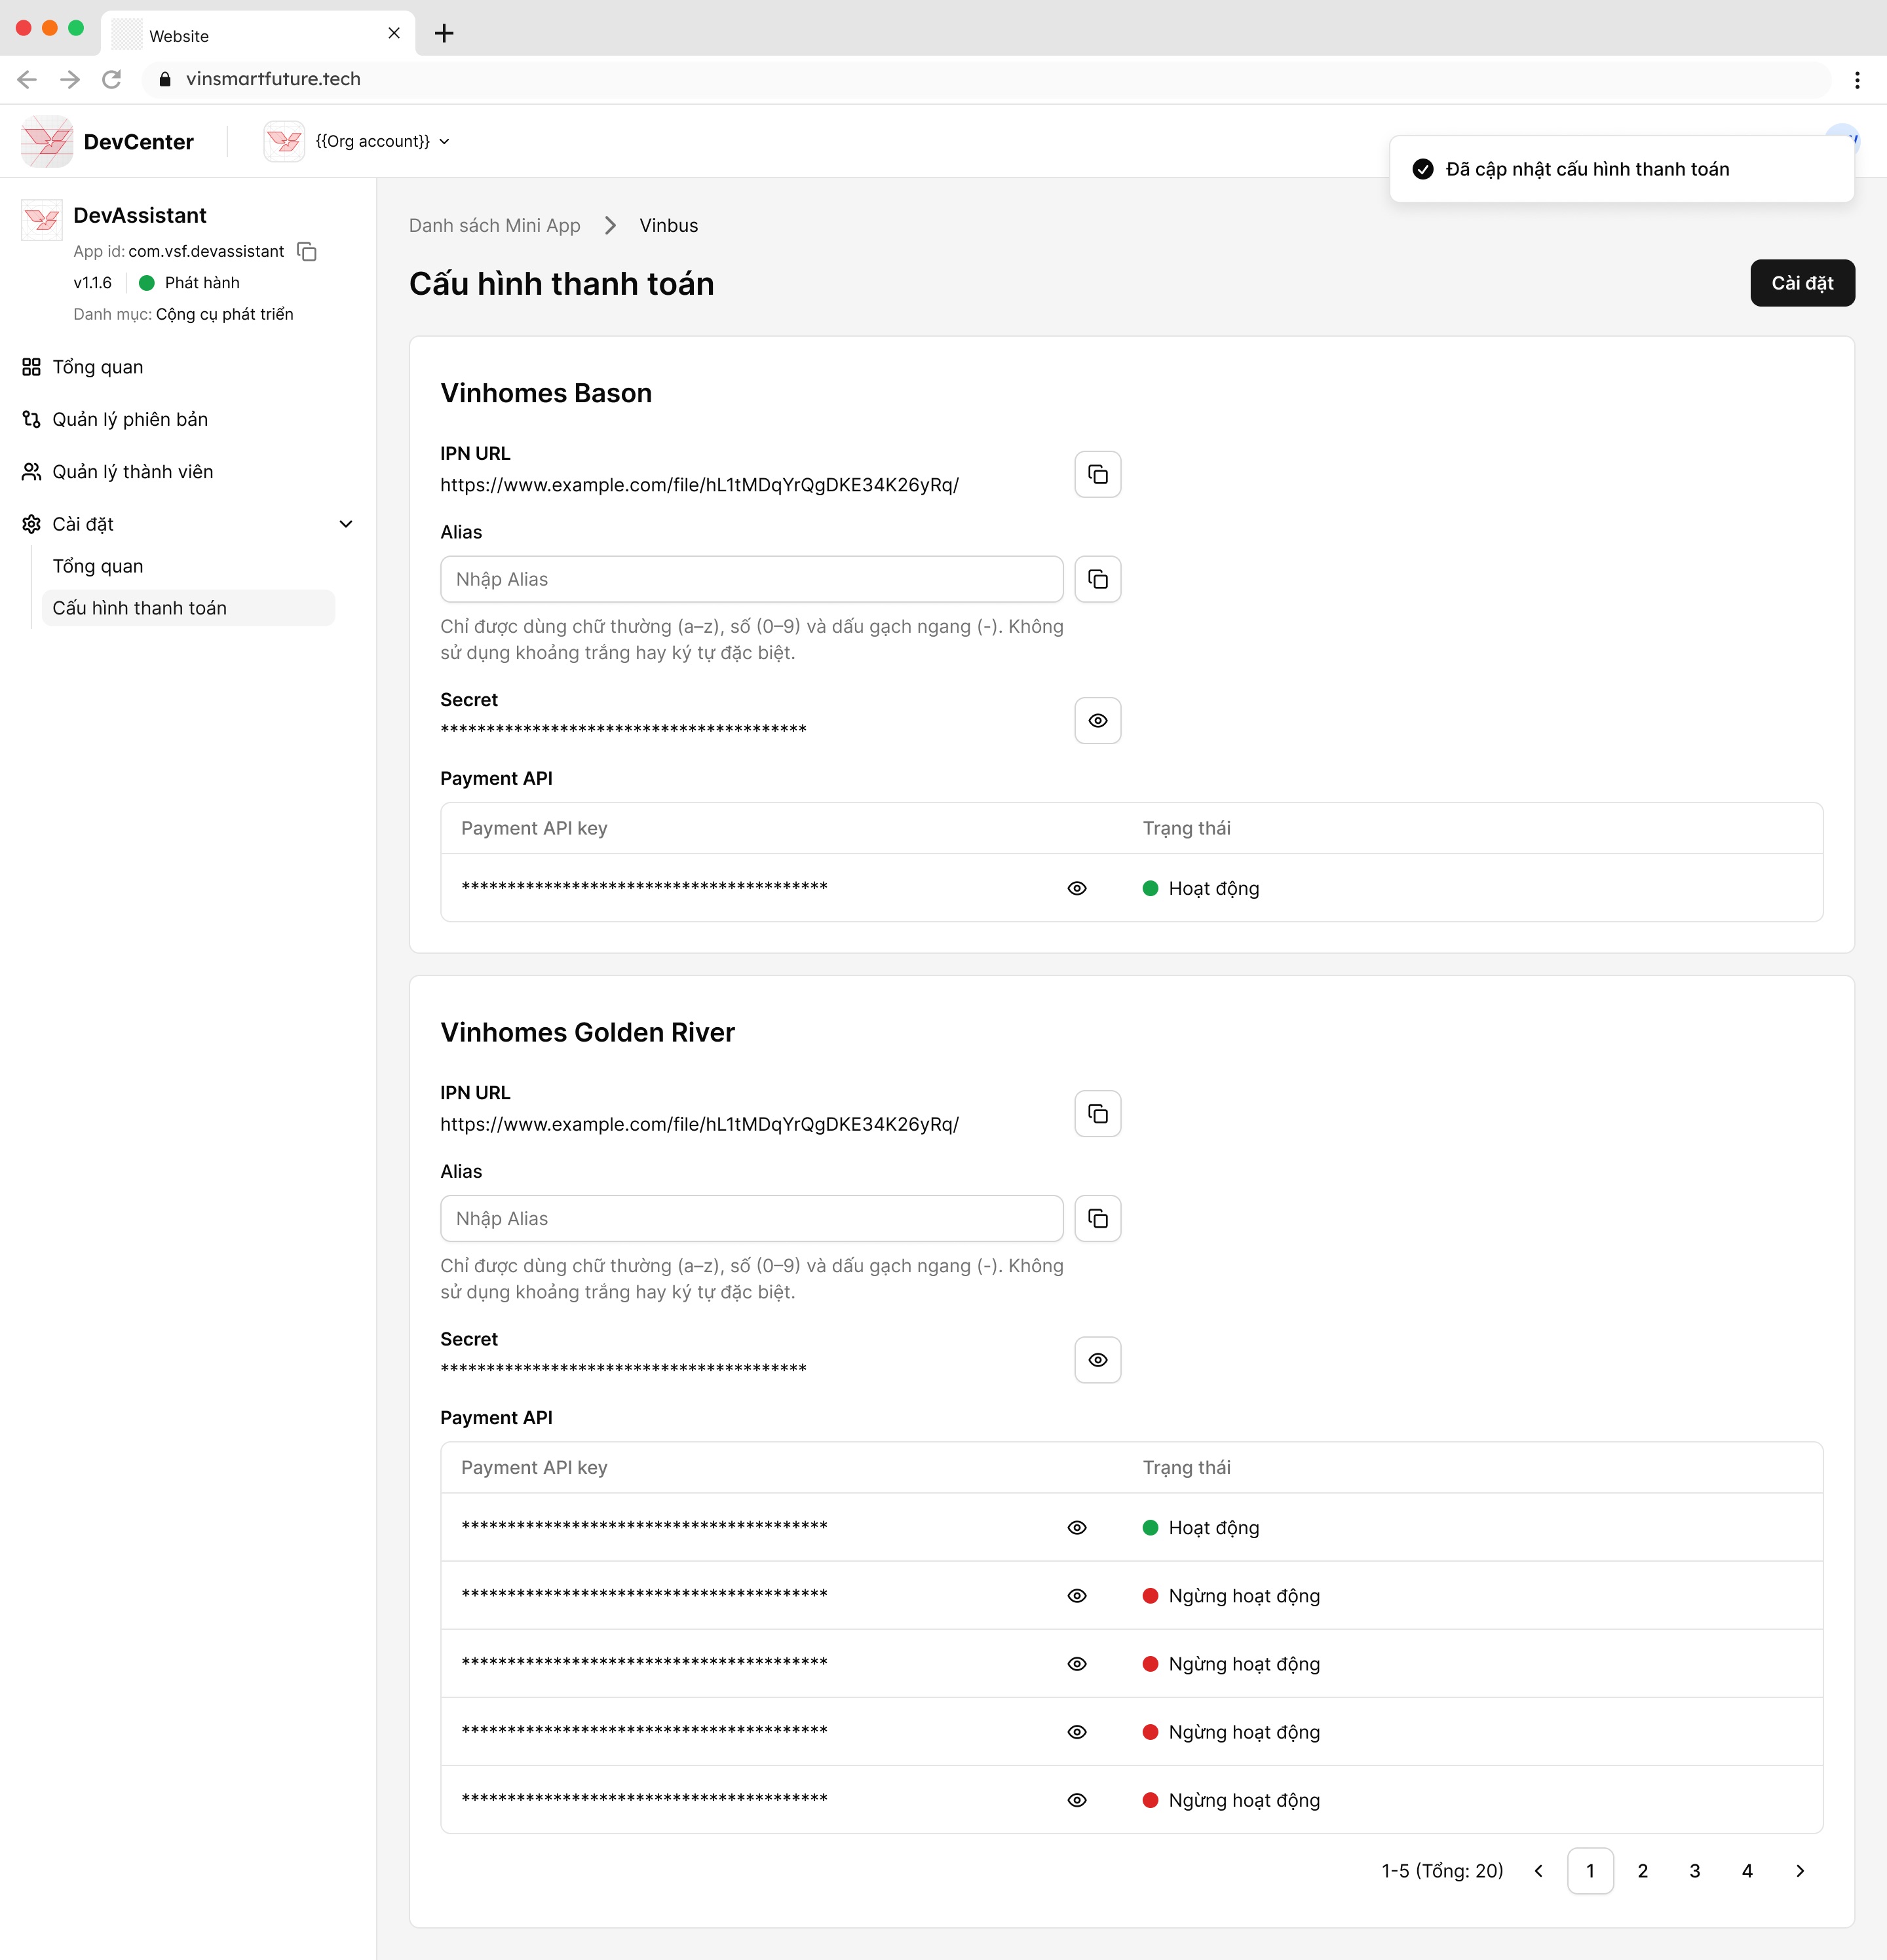Copy the DevAssistant App id
This screenshot has width=1887, height=1960.
coord(308,252)
